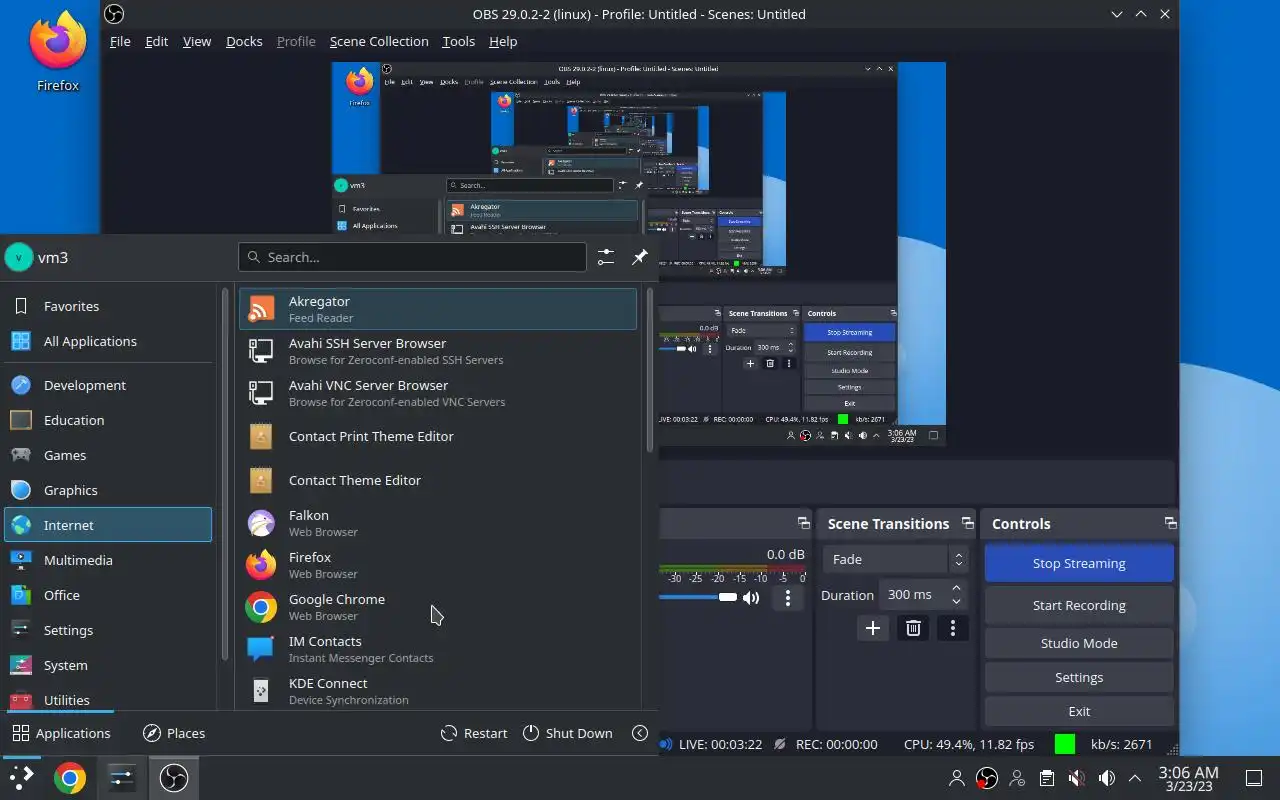Mute the mixer audio via speaker icon
Viewport: 1280px width, 800px height.
tap(751, 598)
